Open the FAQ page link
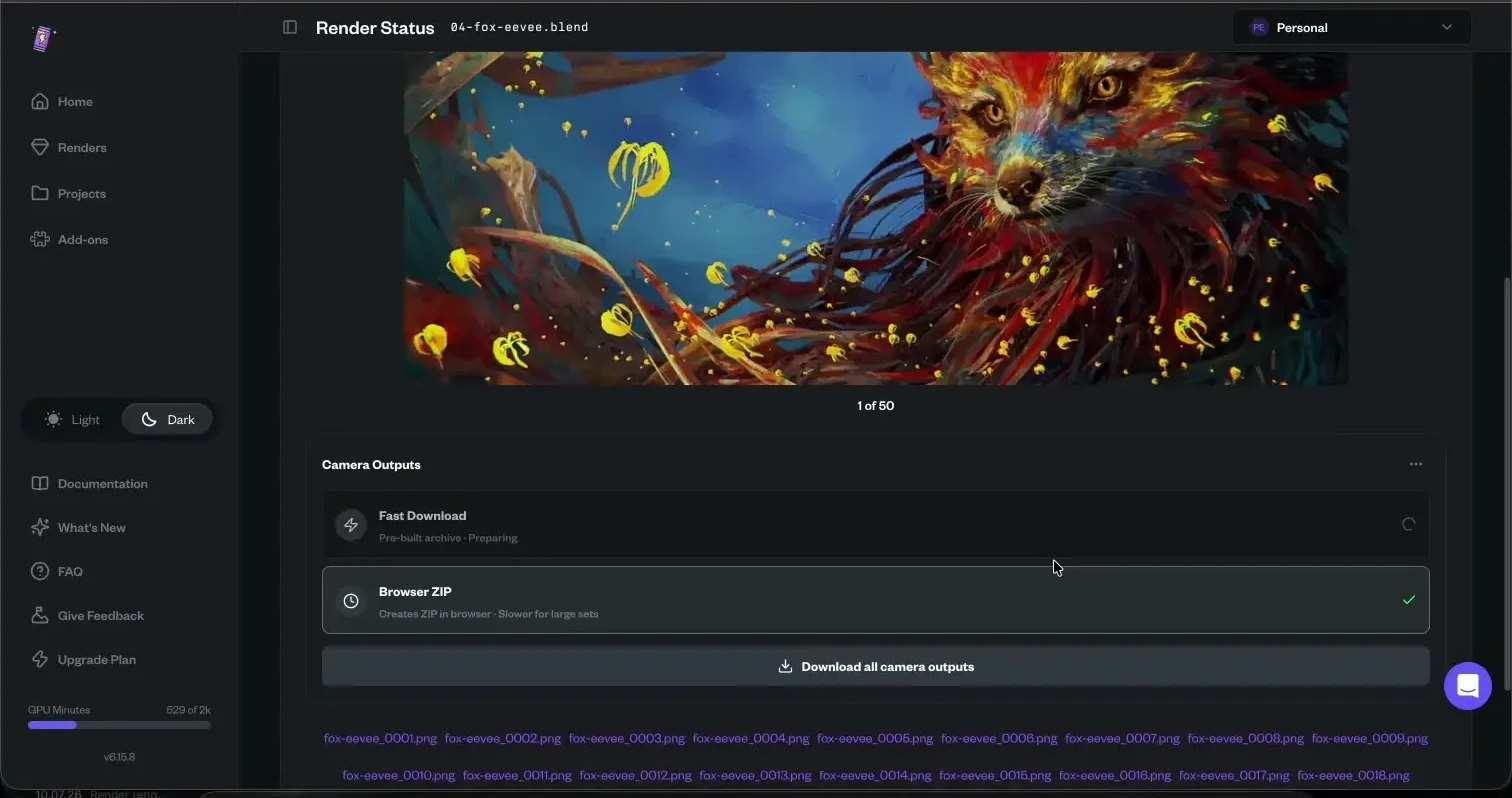 70,571
